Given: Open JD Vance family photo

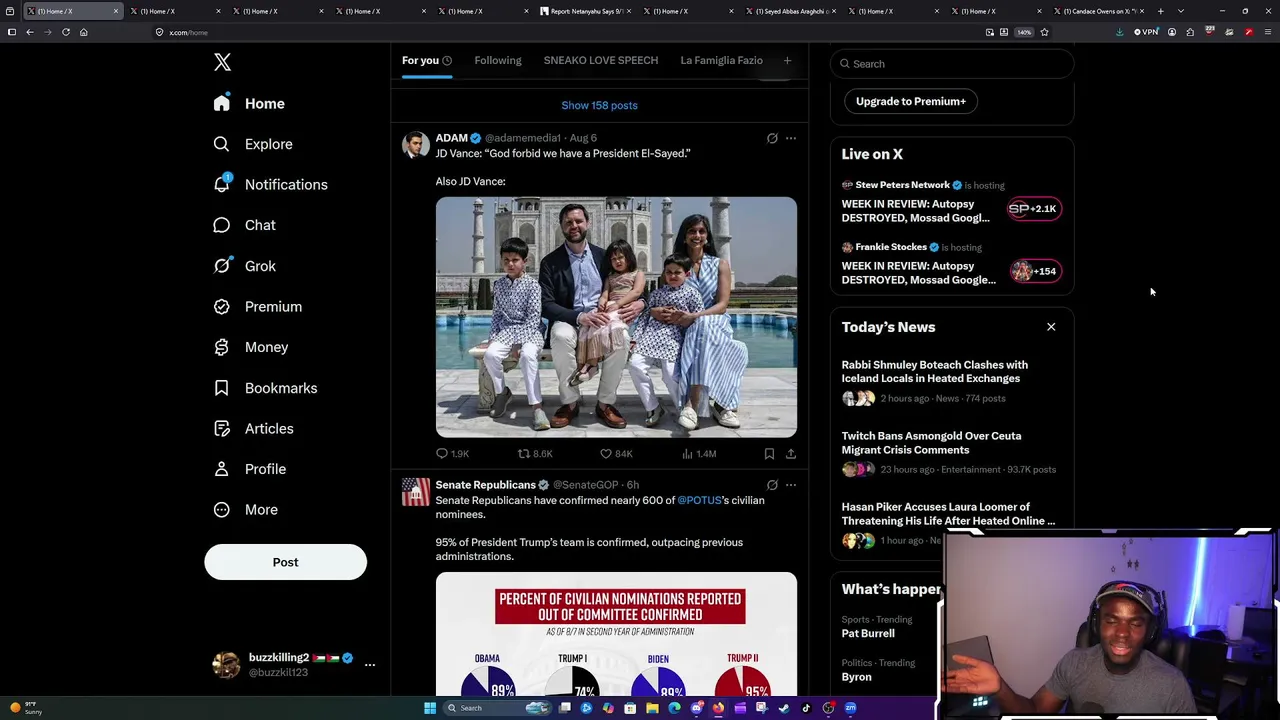Looking at the screenshot, I should pos(616,317).
